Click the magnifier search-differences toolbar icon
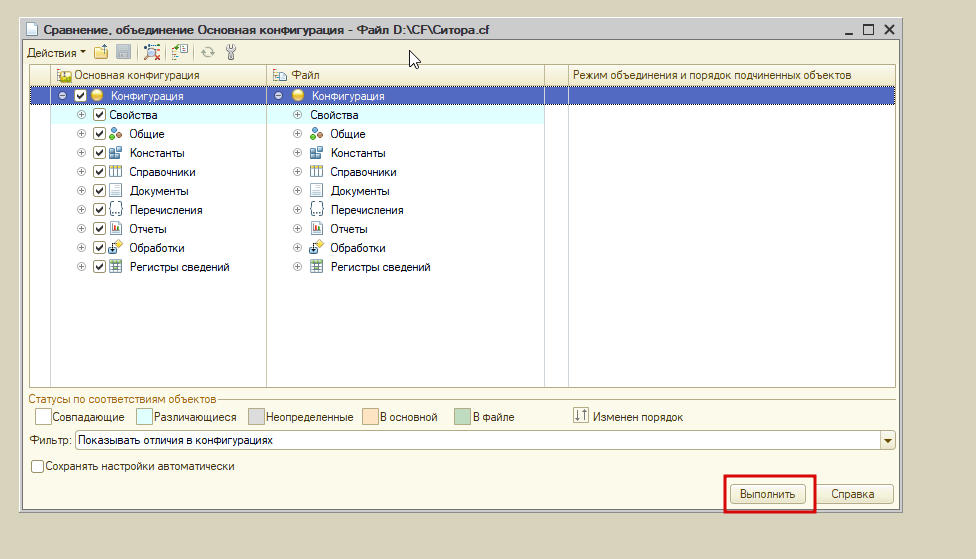Screen dimensions: 976x559 152,52
